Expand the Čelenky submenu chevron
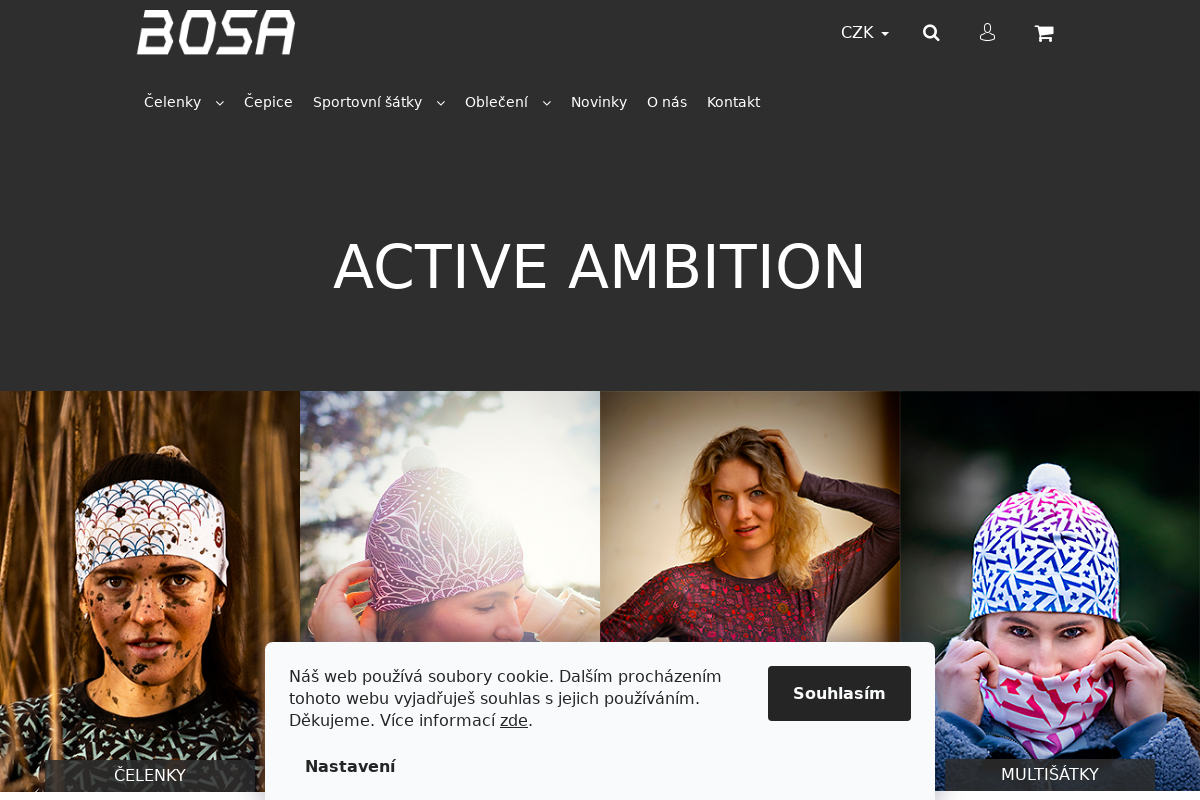 (220, 103)
